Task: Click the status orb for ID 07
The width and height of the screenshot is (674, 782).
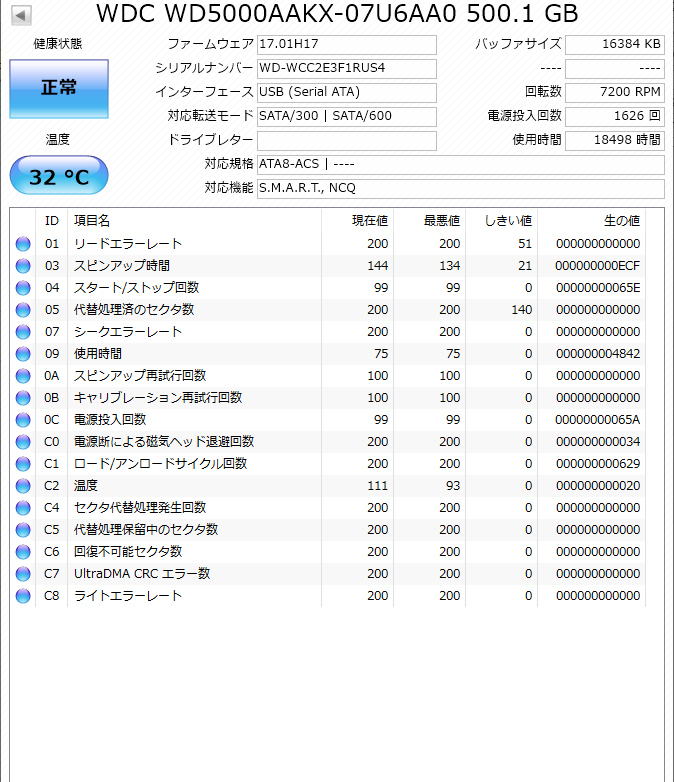Action: click(23, 332)
